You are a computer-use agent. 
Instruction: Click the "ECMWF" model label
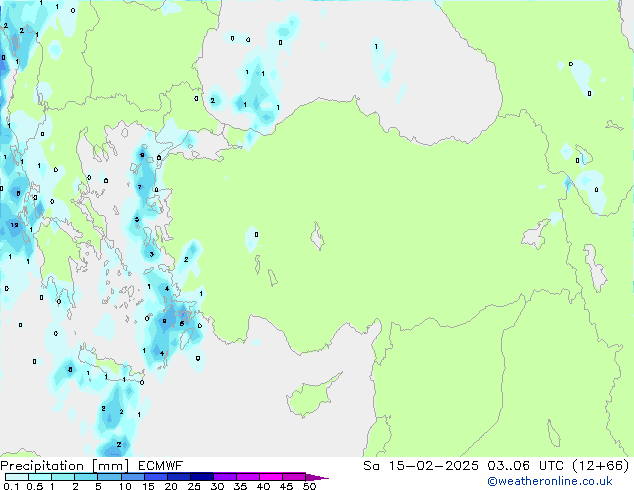[x=161, y=466]
